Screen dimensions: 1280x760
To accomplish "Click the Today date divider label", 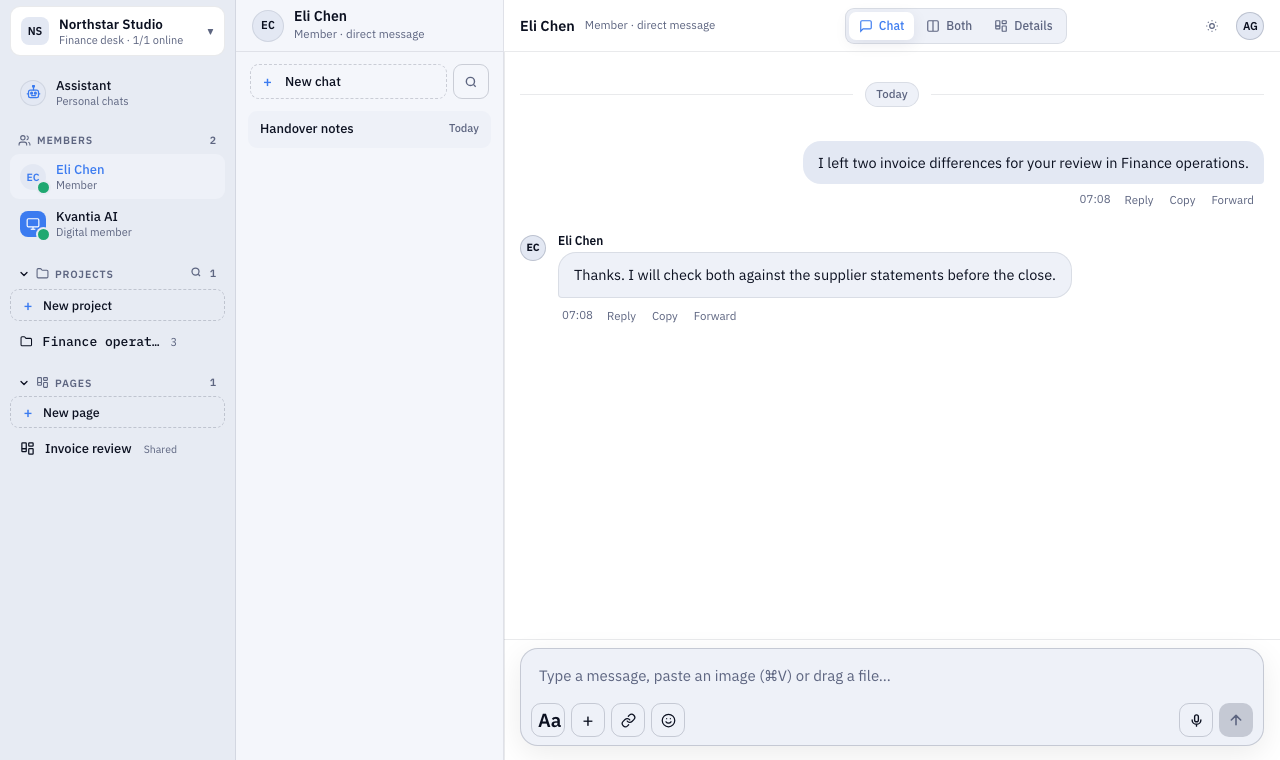I will pos(892,94).
